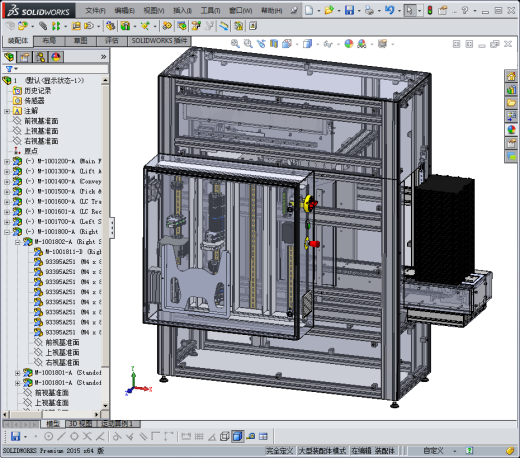Switch to the 评估 tab
The height and width of the screenshot is (458, 520).
pos(112,41)
